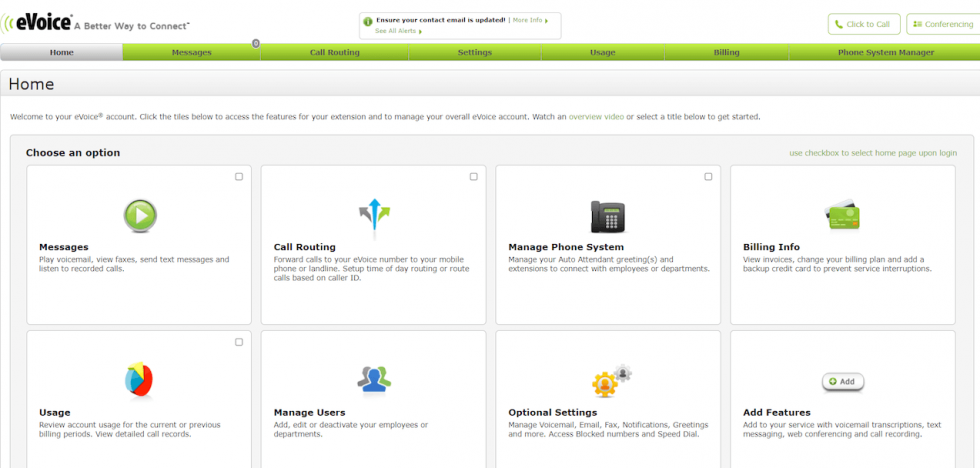The width and height of the screenshot is (980, 468).
Task: Check the Manage Phone System tile checkbox
Action: (x=708, y=177)
